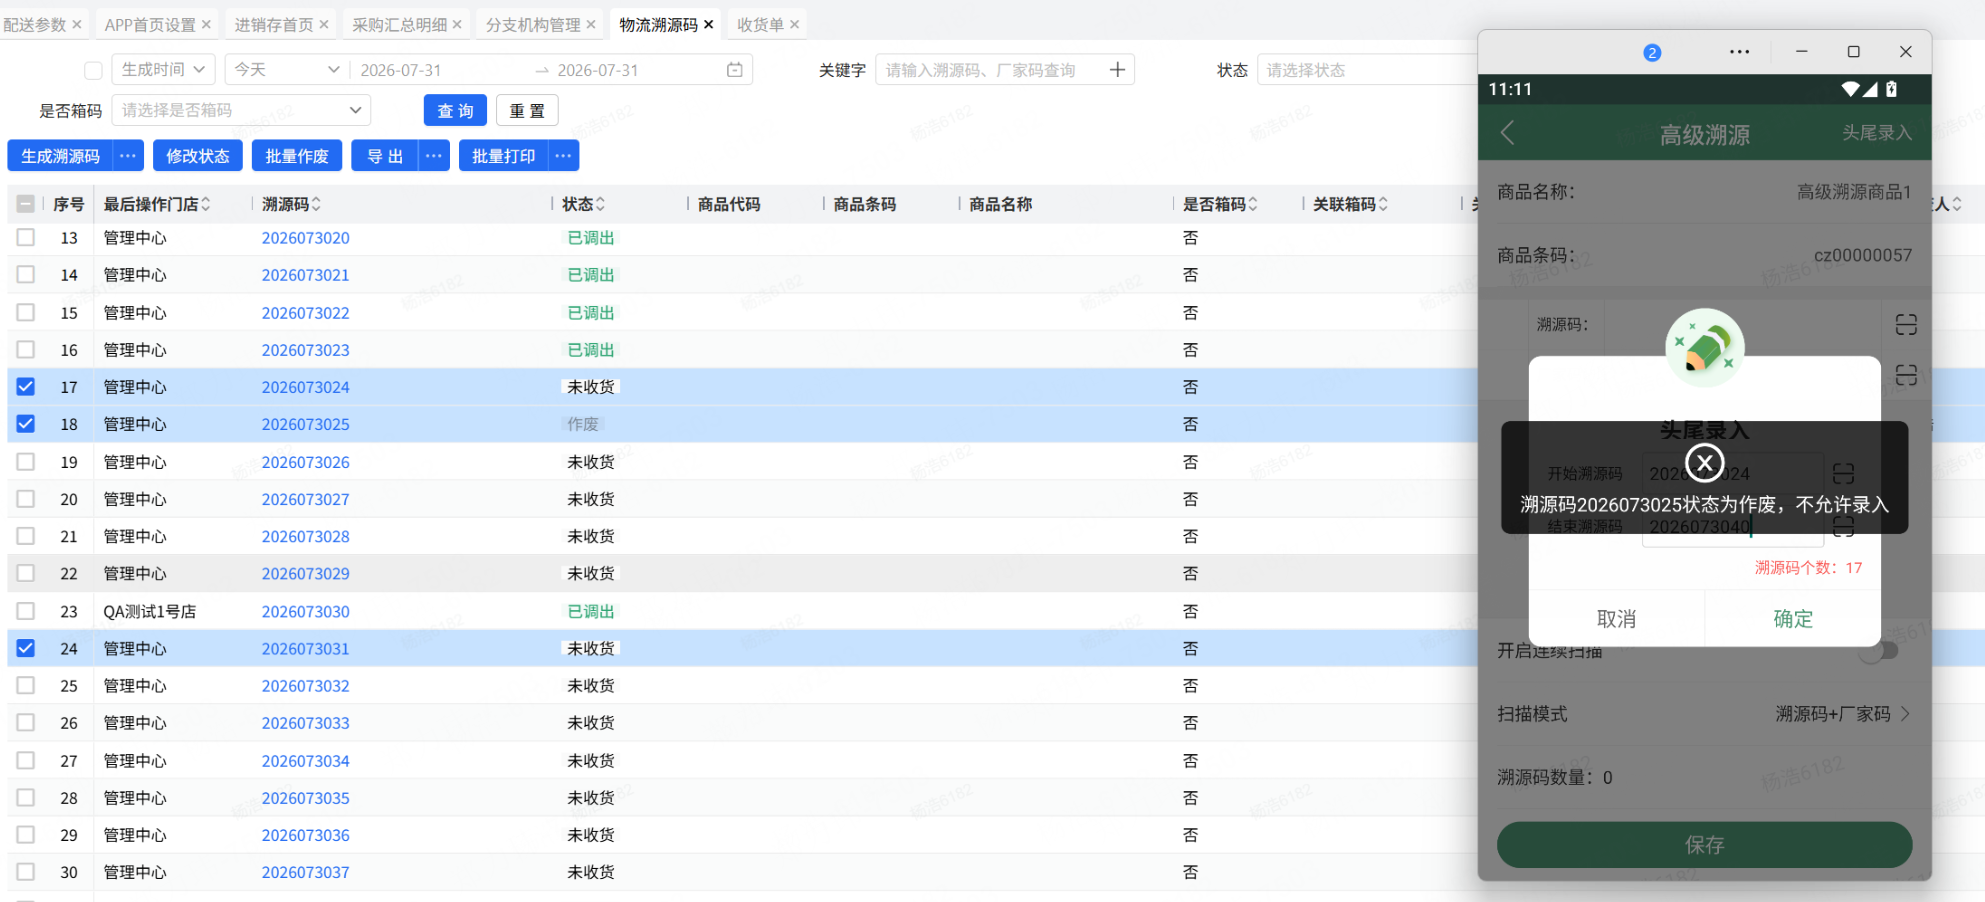Tap scan icon beside 结束溯源码 field
The width and height of the screenshot is (1985, 902).
pos(1844,527)
